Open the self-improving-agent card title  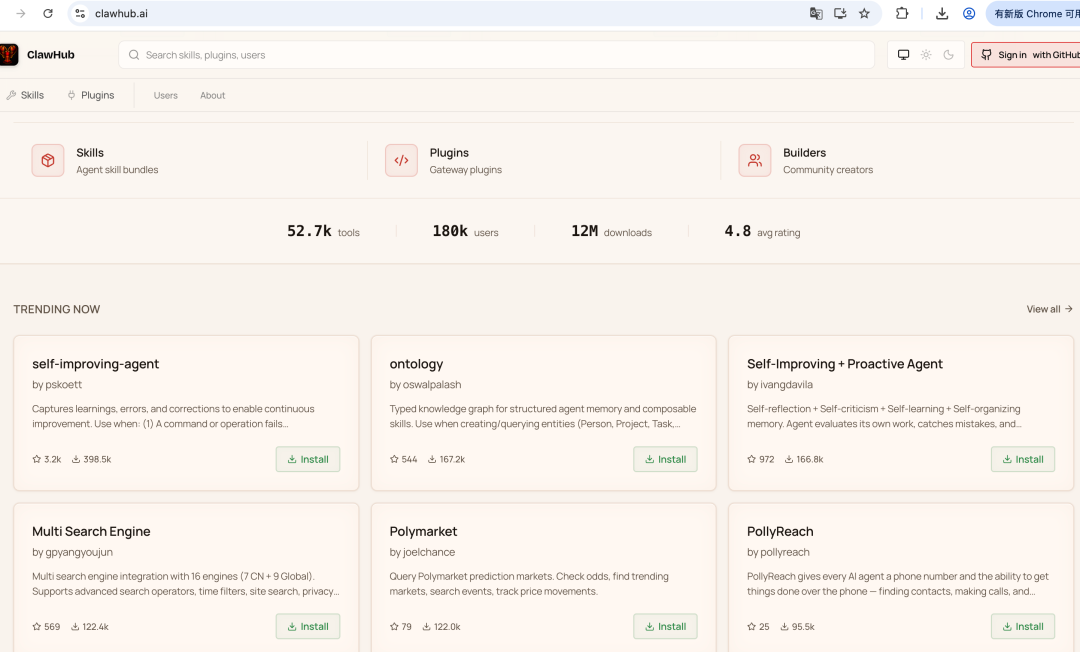tap(95, 364)
